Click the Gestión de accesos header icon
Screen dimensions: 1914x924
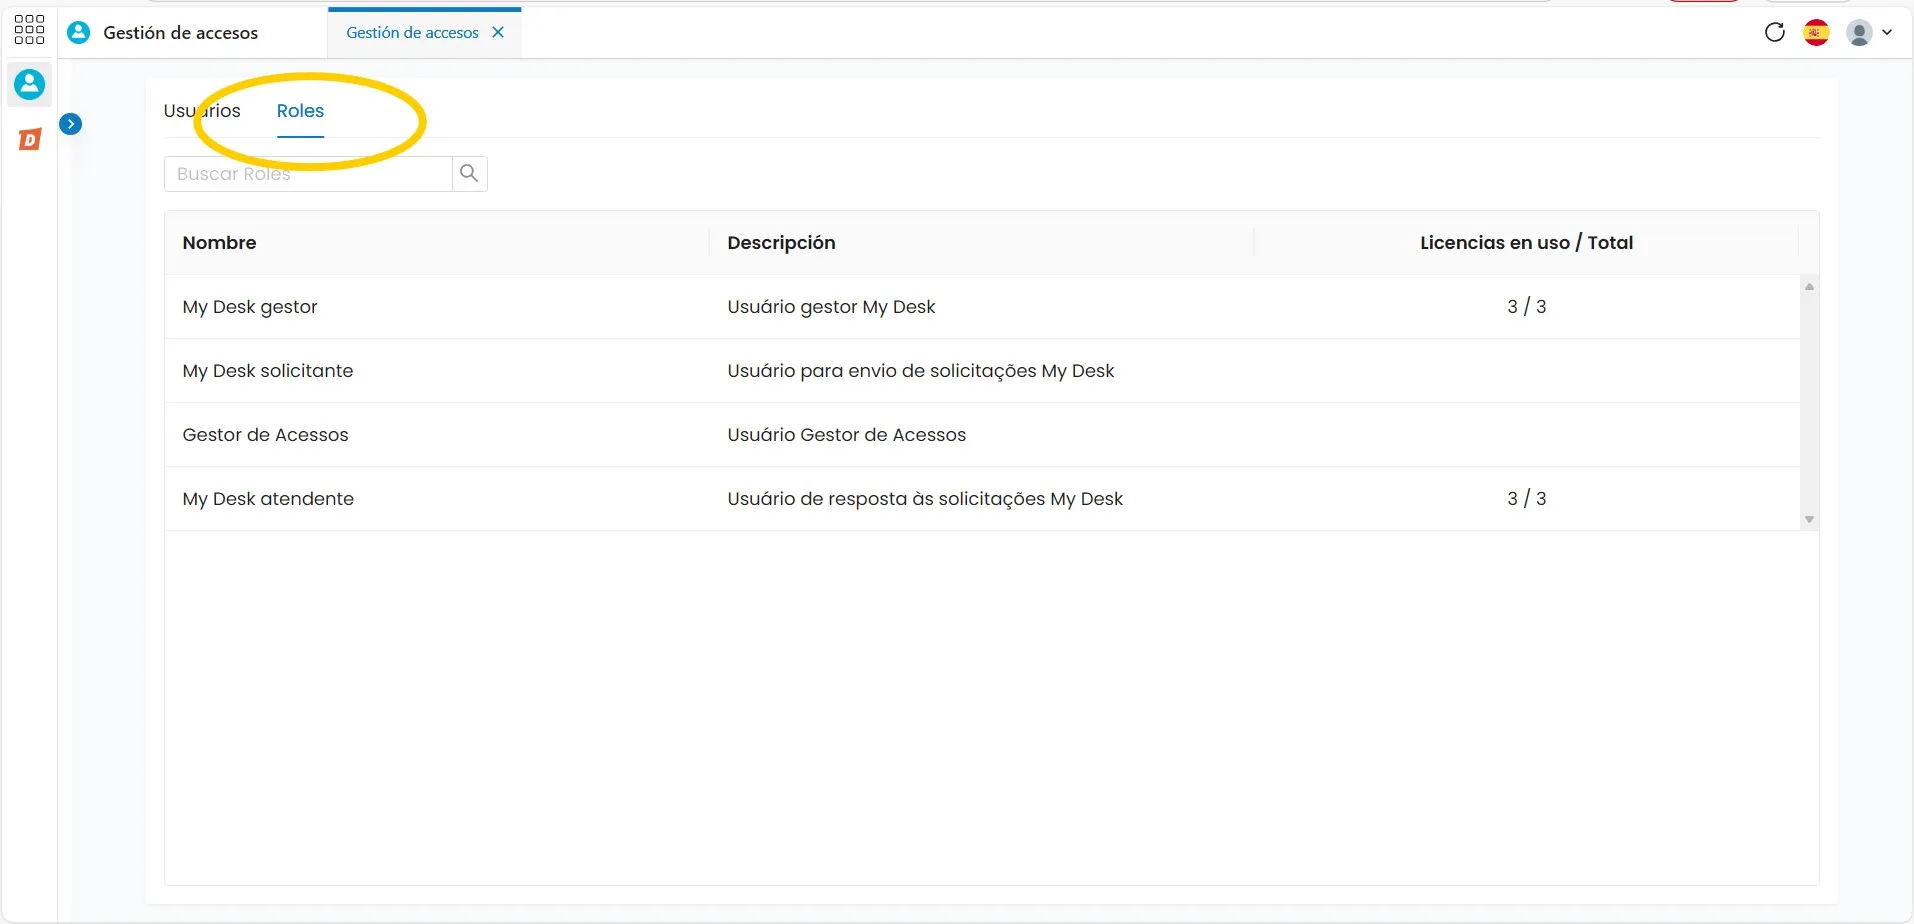point(78,32)
